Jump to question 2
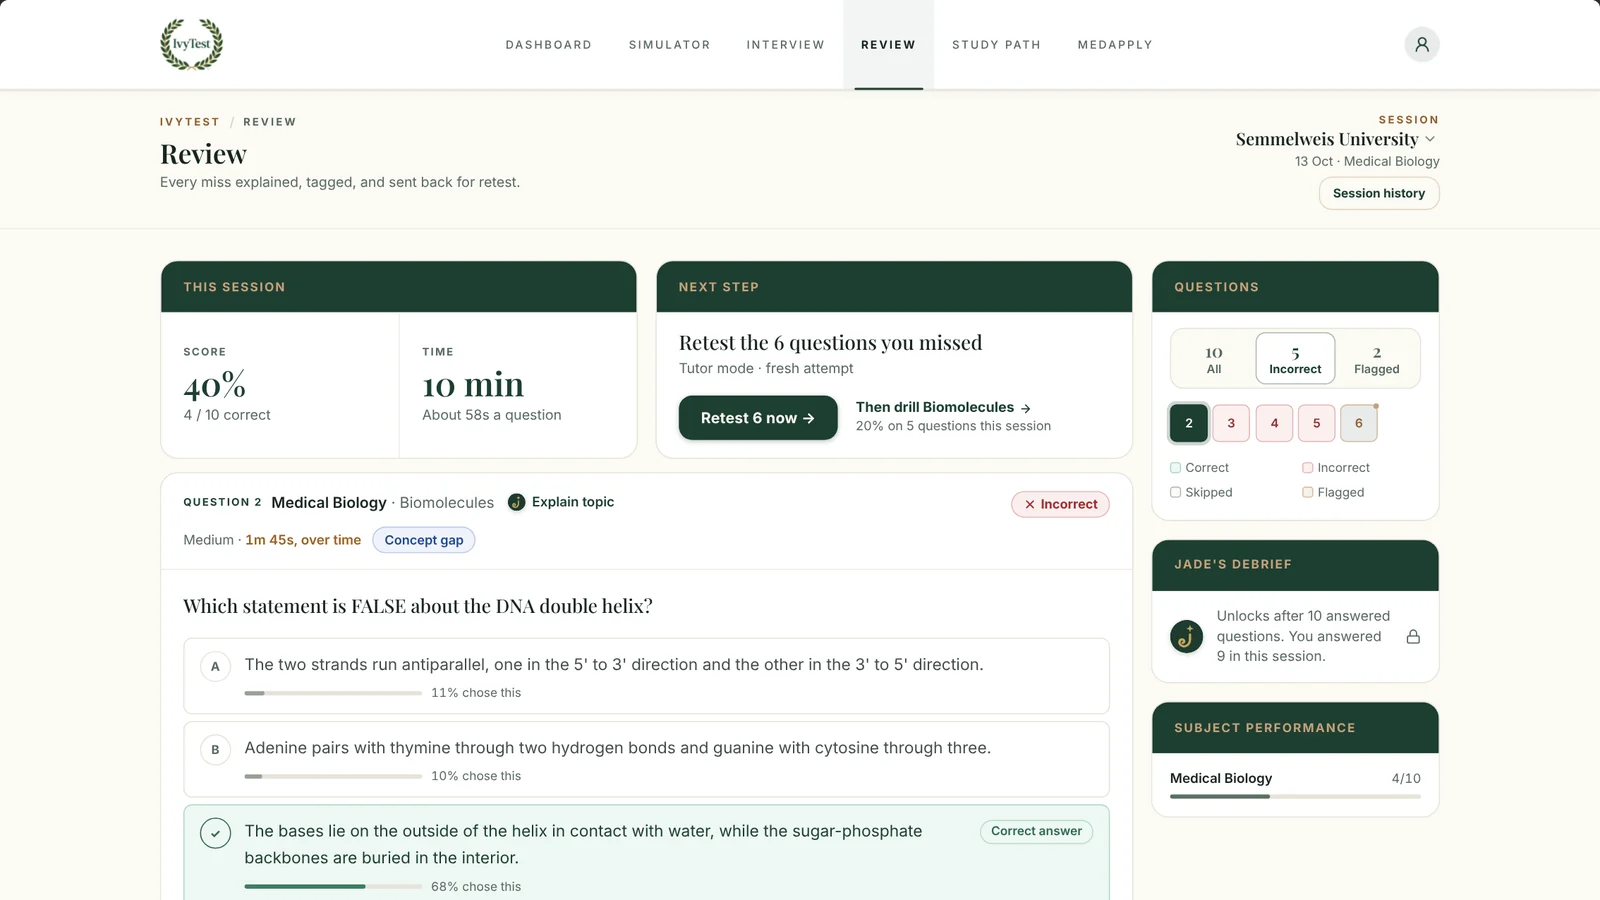Image resolution: width=1600 pixels, height=900 pixels. [1189, 423]
